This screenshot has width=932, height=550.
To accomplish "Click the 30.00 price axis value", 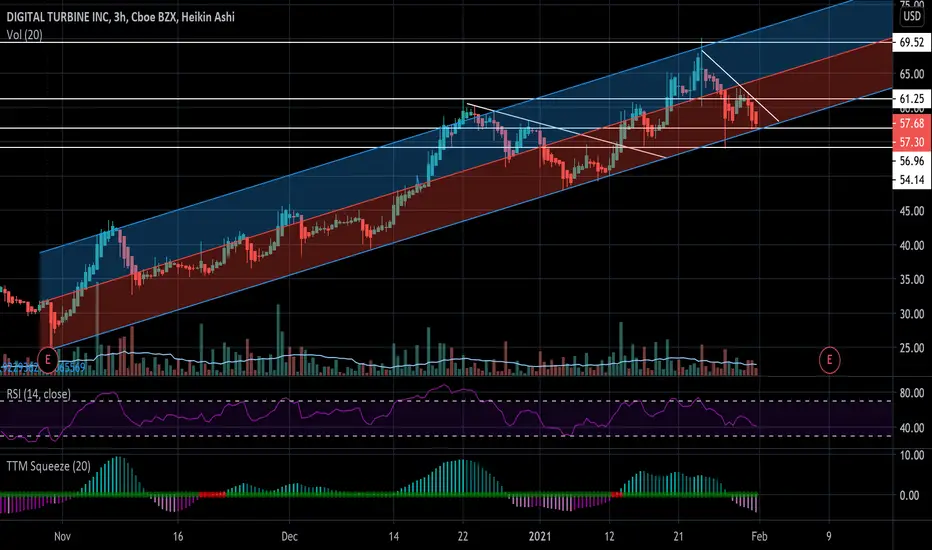I will point(912,314).
